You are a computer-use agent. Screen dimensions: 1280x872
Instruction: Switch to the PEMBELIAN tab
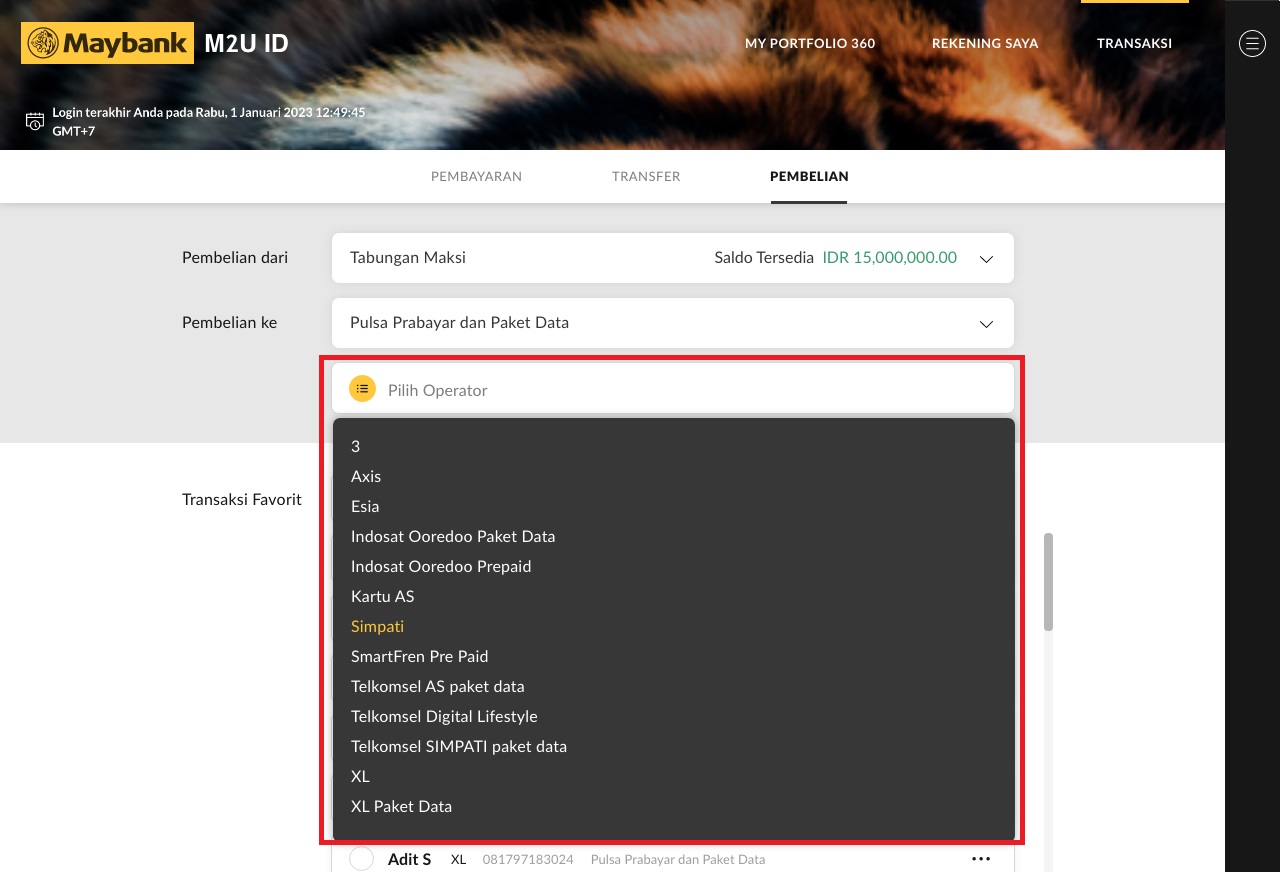pos(809,176)
